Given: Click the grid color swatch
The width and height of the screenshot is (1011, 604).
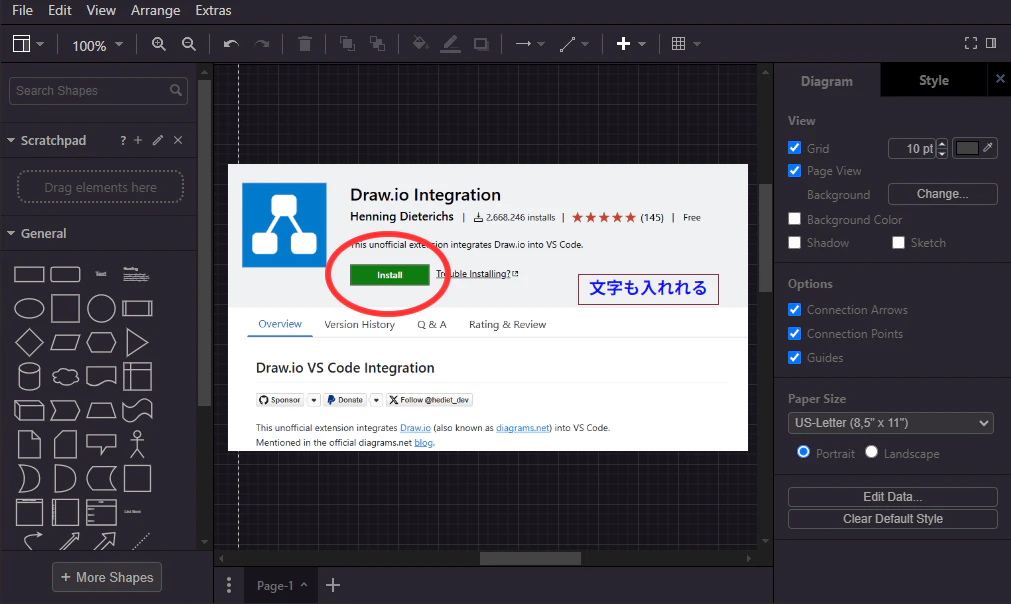Looking at the screenshot, I should click(x=967, y=148).
